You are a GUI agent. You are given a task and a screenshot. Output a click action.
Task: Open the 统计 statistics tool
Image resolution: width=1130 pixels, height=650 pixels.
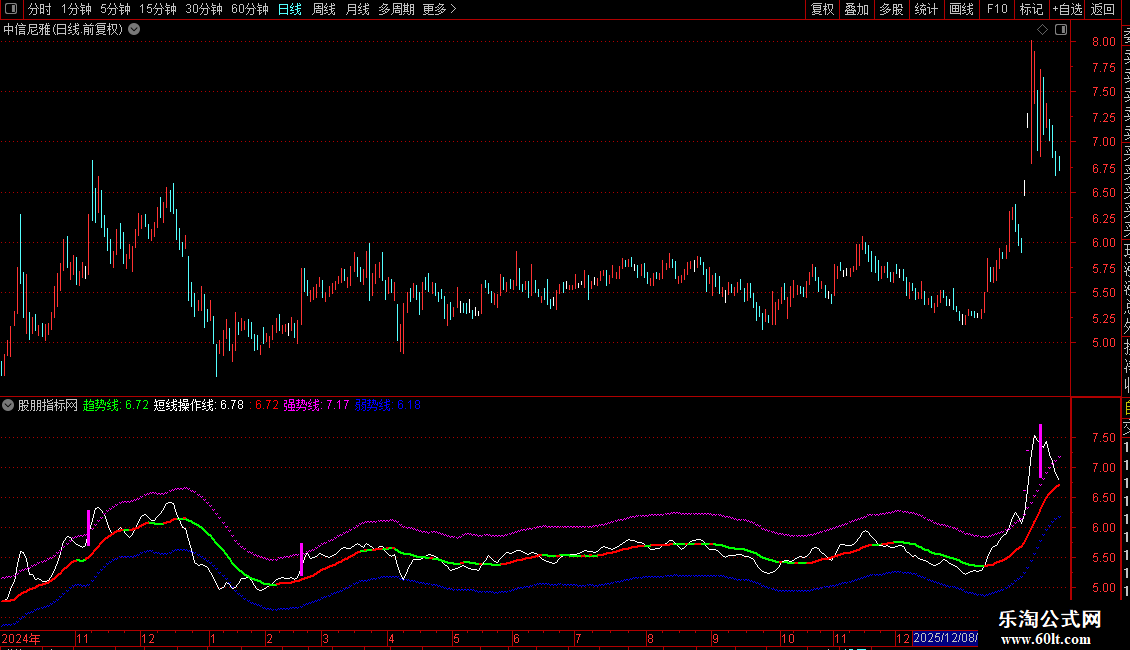point(926,9)
